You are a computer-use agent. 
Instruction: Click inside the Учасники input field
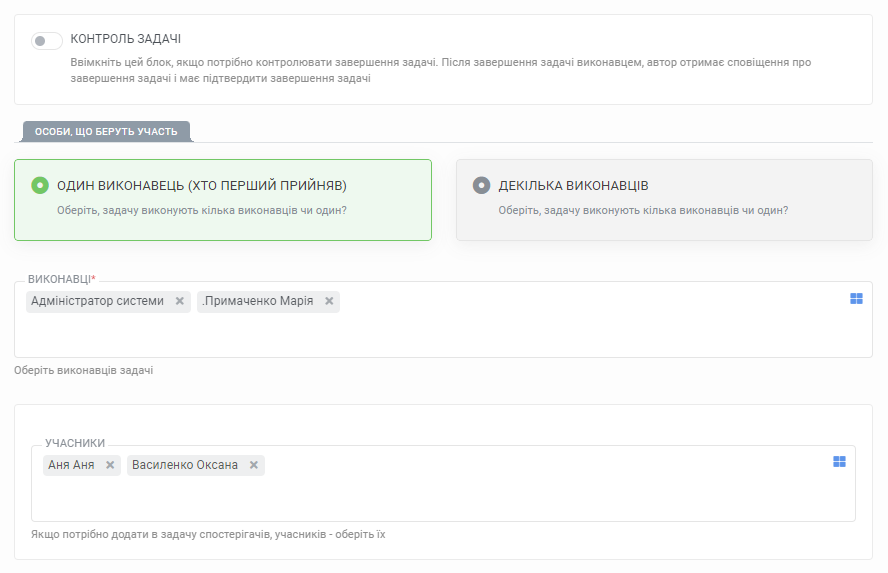coord(443,483)
